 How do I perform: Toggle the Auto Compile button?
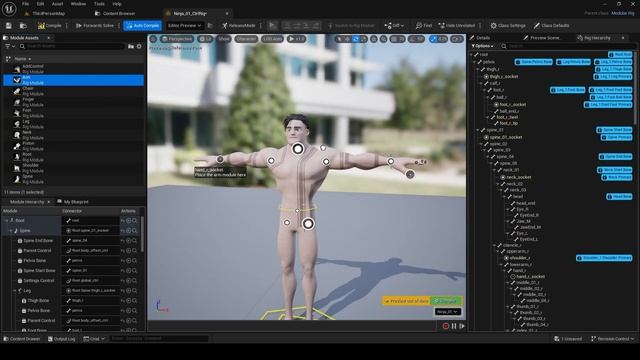142,26
